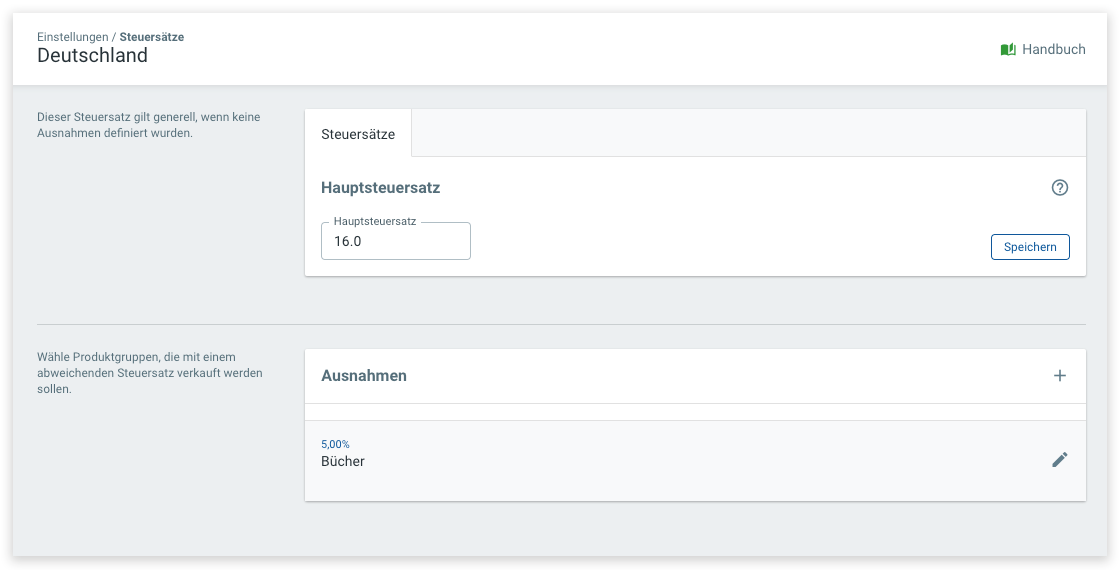Click the bold Hauptsteuersatz section heading

click(381, 188)
